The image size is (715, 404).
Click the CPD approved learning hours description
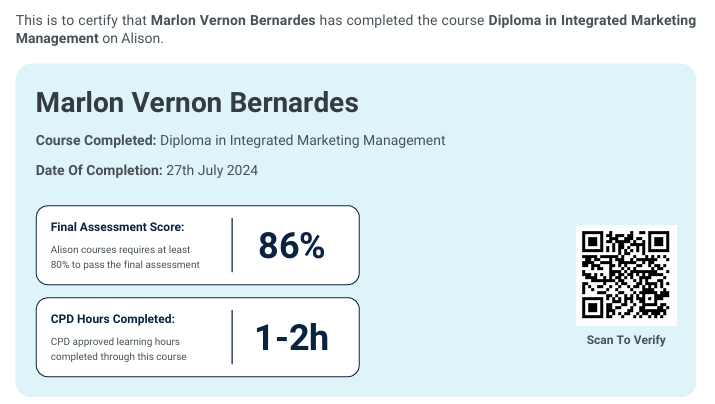click(x=118, y=349)
